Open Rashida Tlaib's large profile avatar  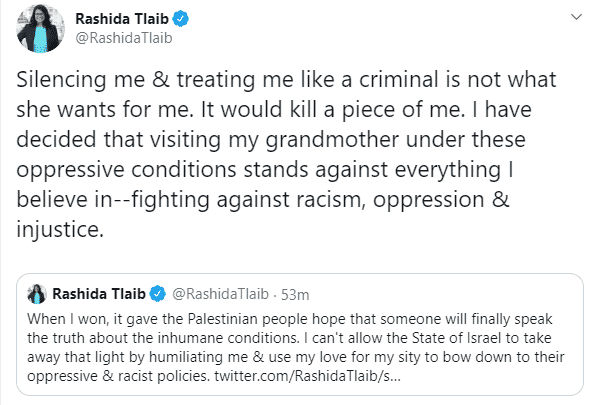pyautogui.click(x=40, y=28)
